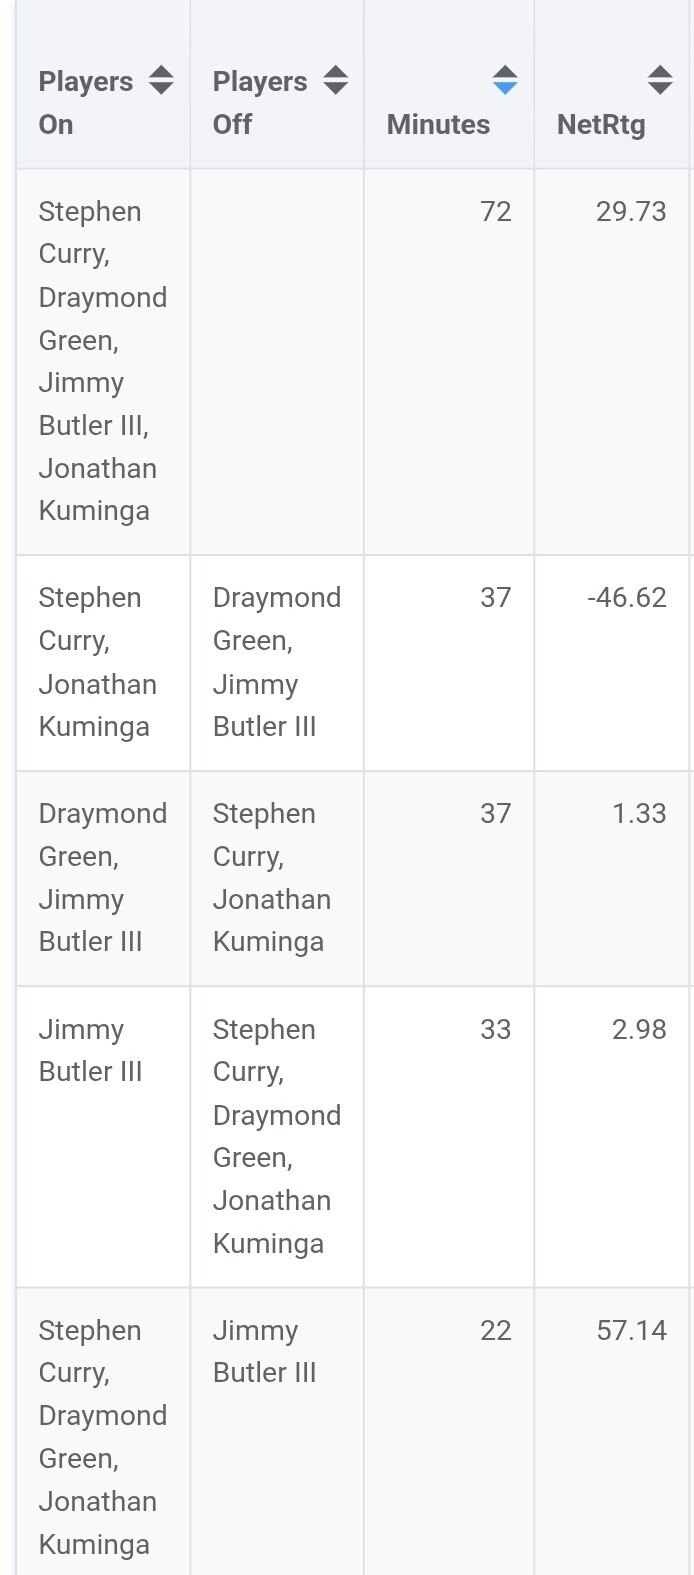
Task: Click the 29.73 net rating value
Action: pos(631,212)
